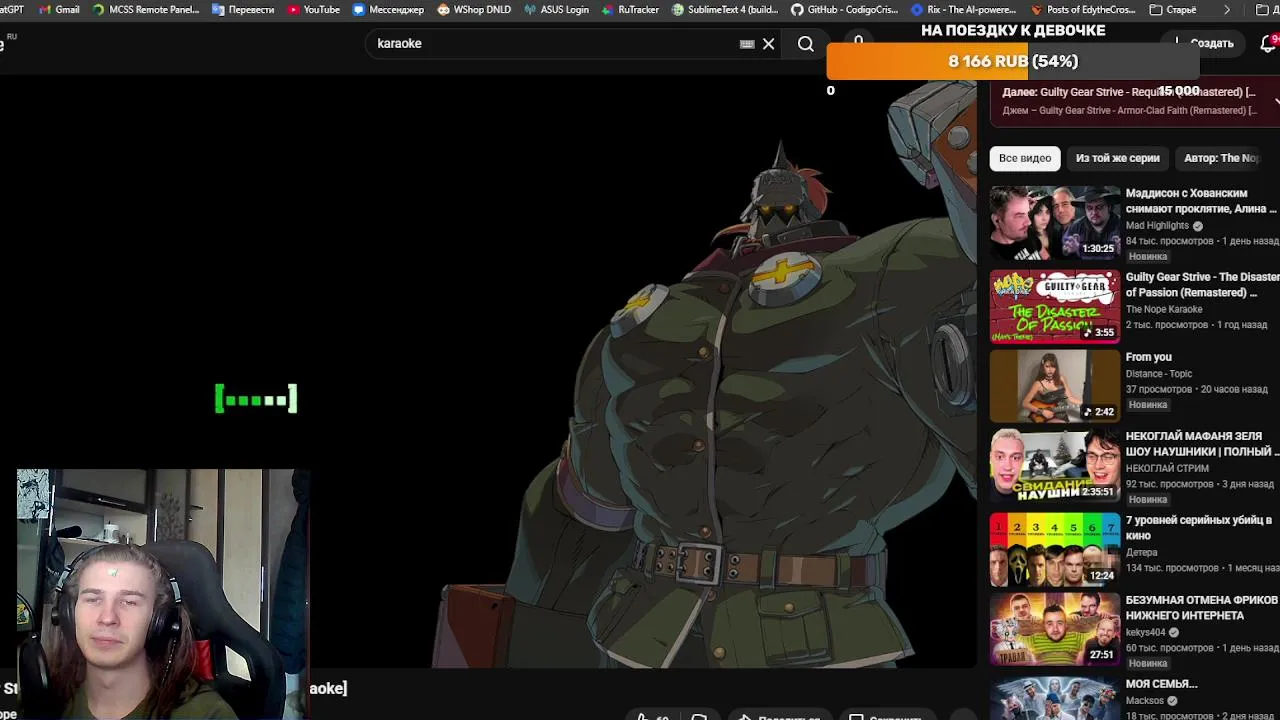Open the WShop DNLD bookmark
This screenshot has width=1280, height=720.
pyautogui.click(x=474, y=9)
